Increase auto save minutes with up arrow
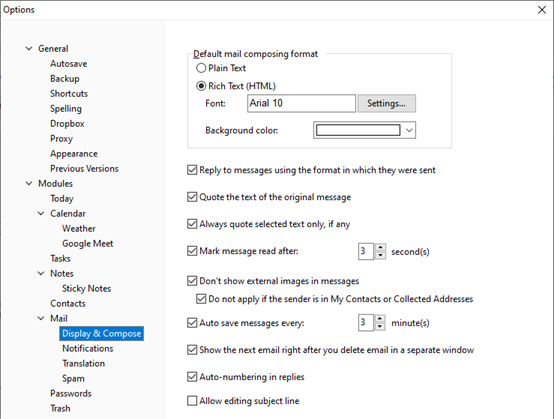 [380, 318]
